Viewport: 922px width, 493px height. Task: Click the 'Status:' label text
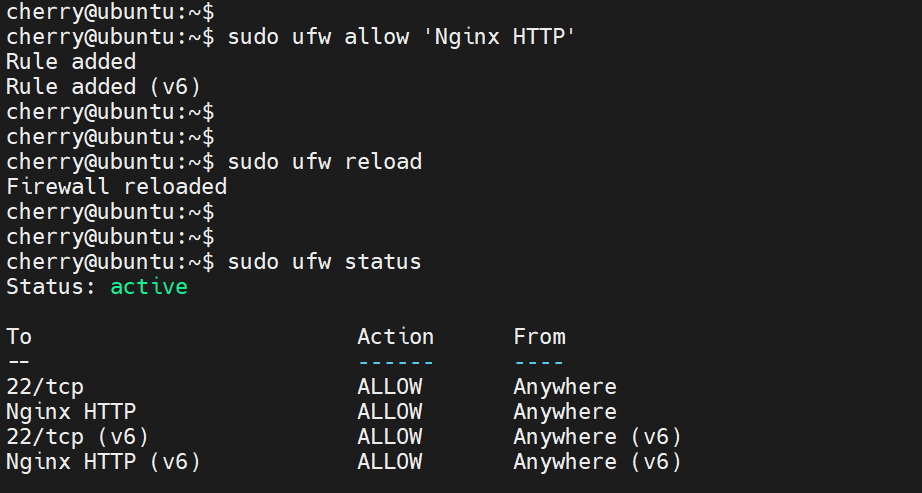click(51, 287)
